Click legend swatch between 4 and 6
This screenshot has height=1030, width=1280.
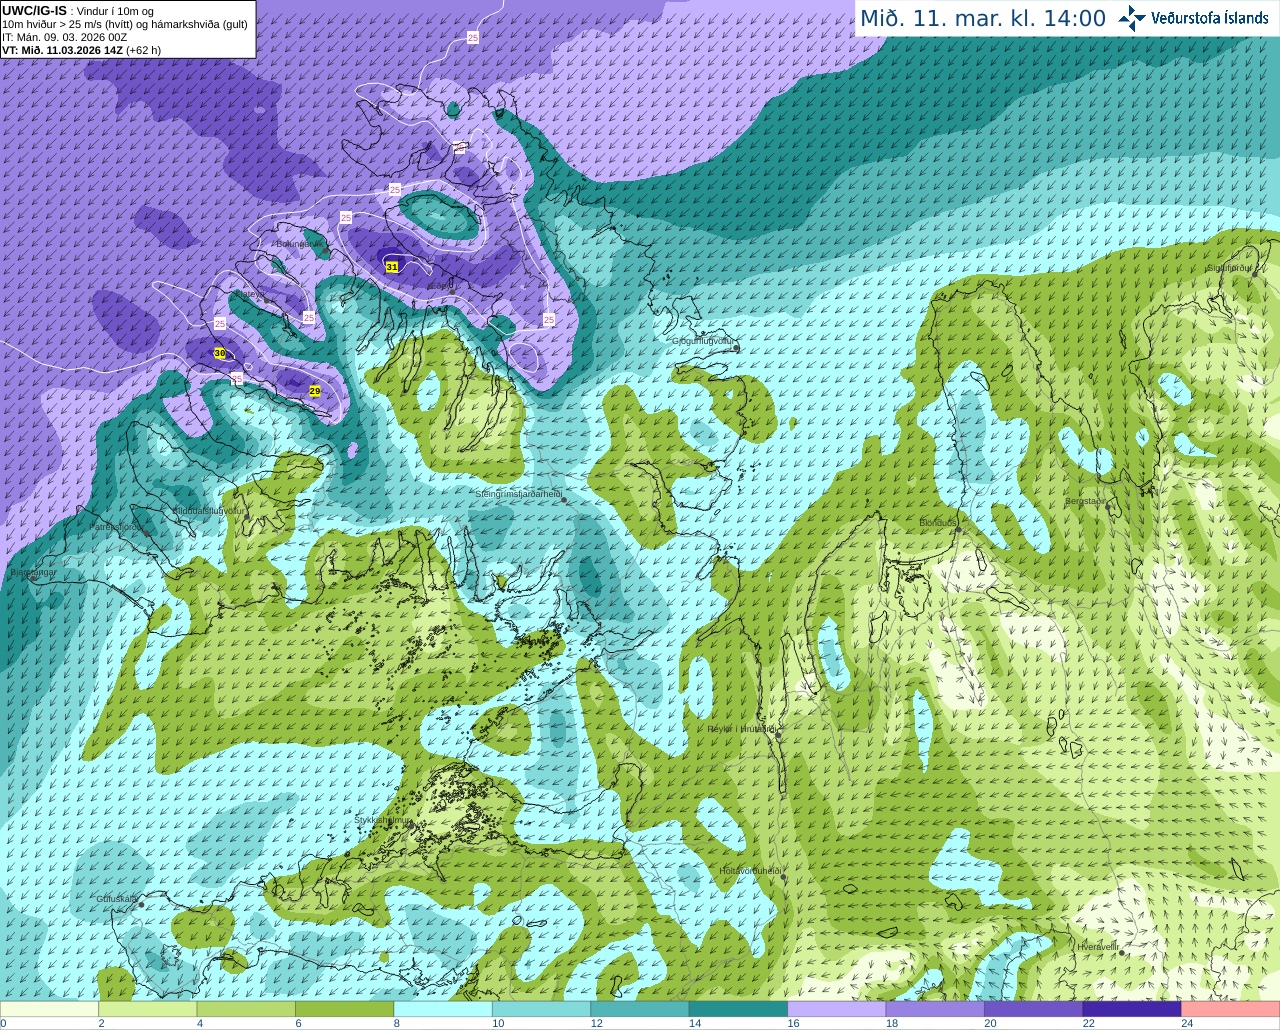247,1009
